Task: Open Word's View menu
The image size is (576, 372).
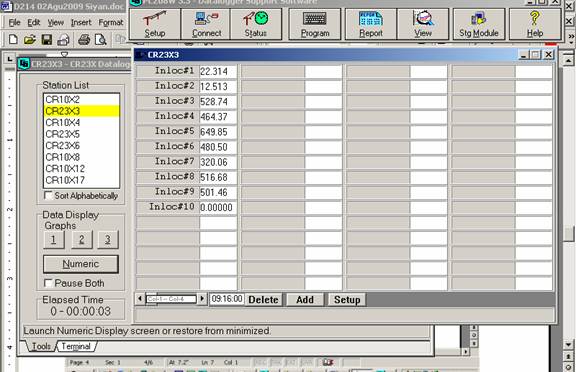Action: point(55,23)
